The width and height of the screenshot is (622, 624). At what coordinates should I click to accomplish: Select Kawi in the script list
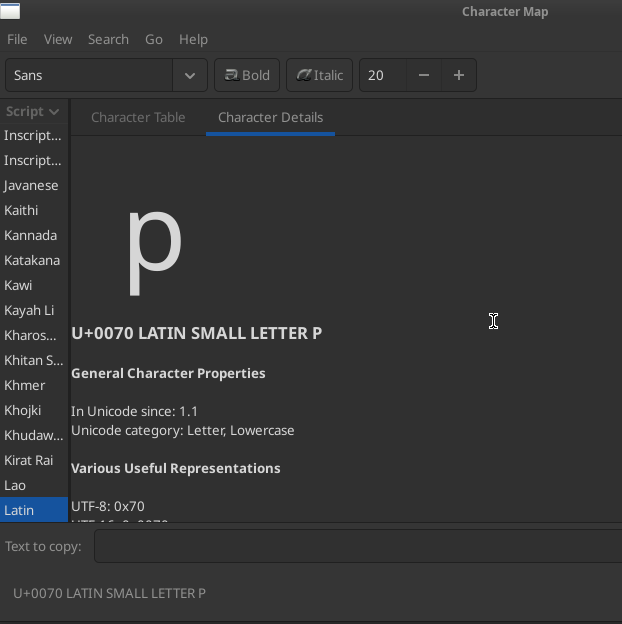(34, 285)
